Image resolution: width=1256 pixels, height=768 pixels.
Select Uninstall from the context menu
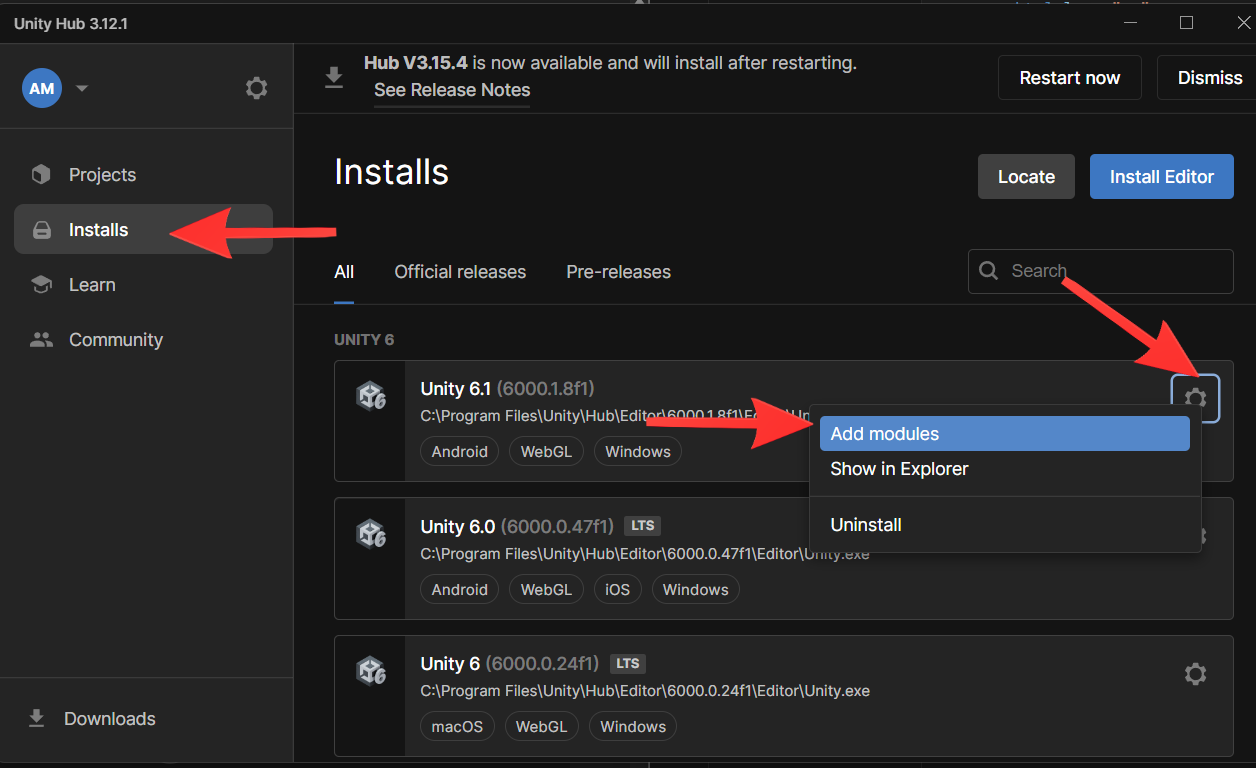[x=865, y=524]
